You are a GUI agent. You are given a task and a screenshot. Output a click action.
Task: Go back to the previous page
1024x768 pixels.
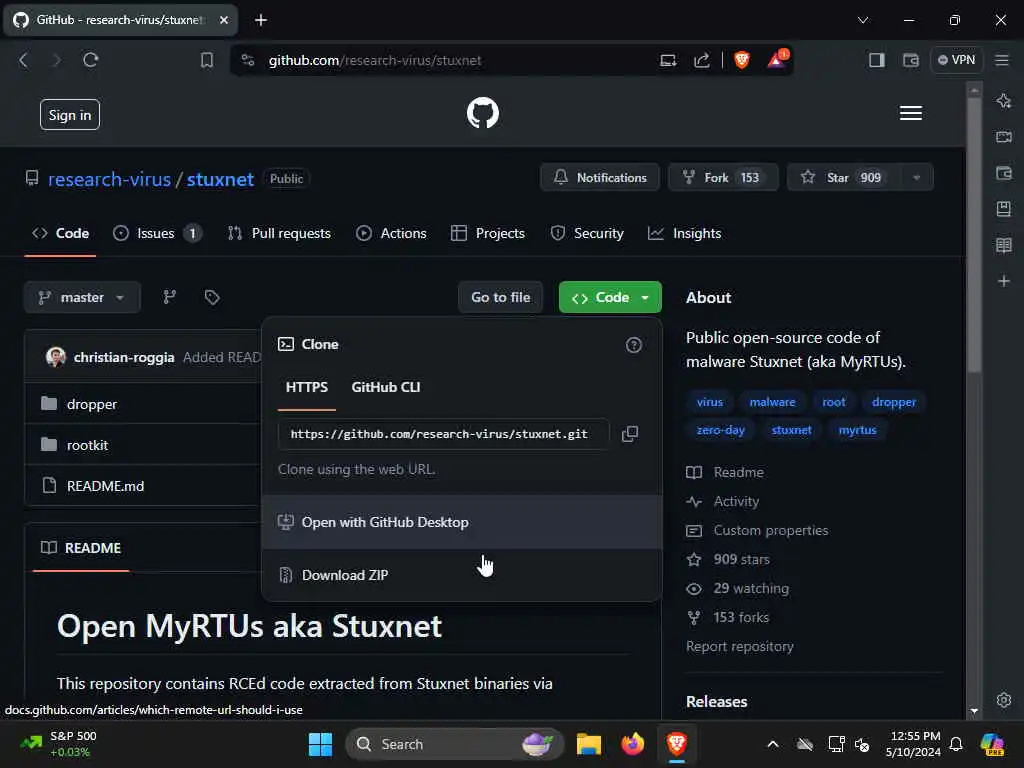[x=24, y=60]
